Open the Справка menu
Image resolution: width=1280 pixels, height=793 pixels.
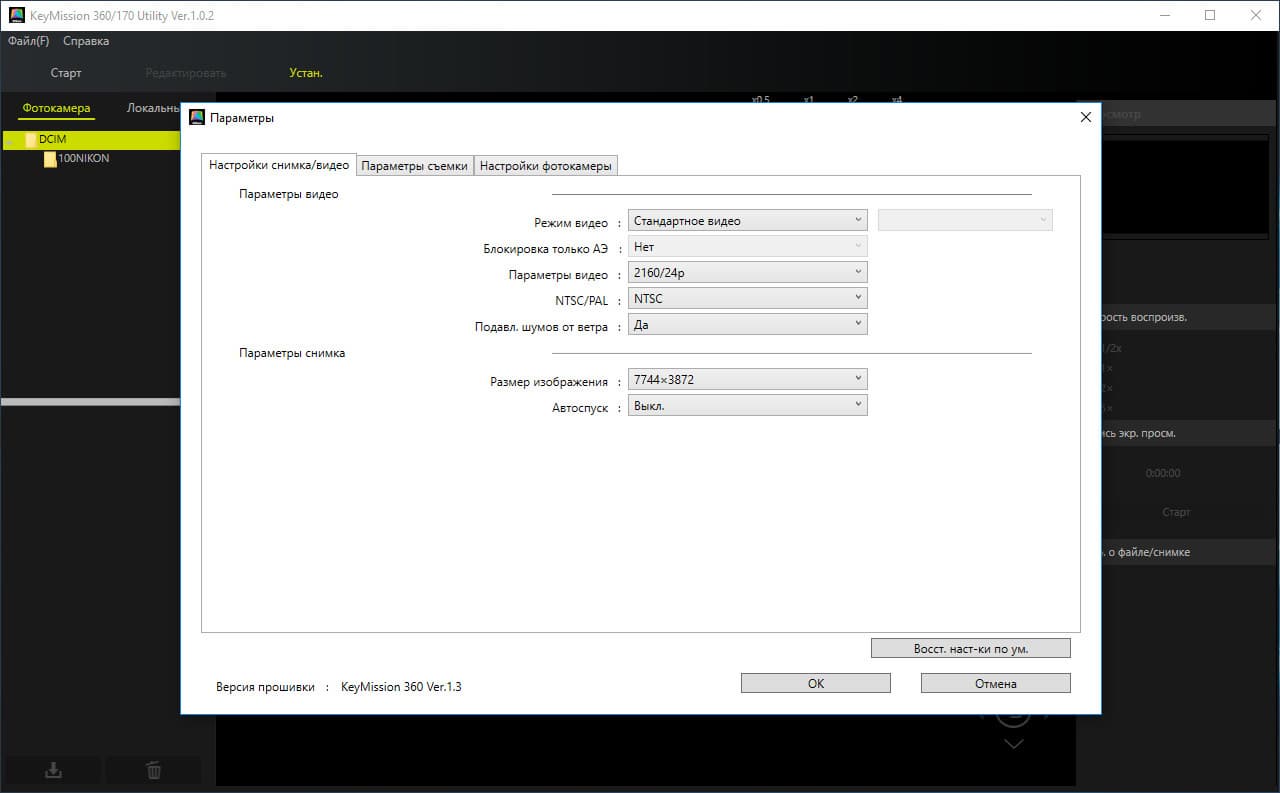86,41
